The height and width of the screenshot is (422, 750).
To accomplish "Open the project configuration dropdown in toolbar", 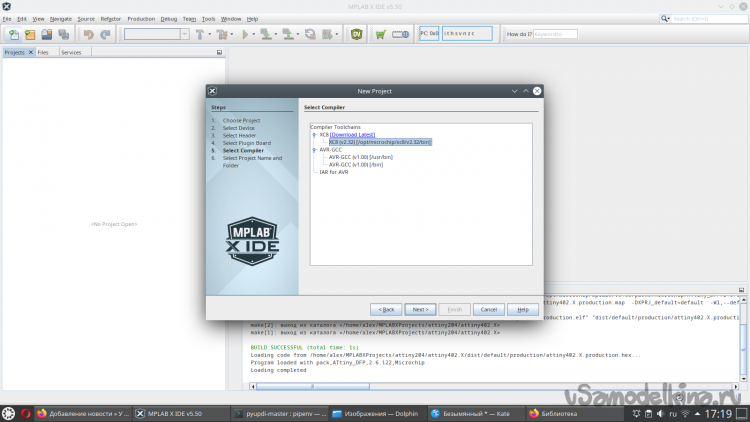I will 156,34.
